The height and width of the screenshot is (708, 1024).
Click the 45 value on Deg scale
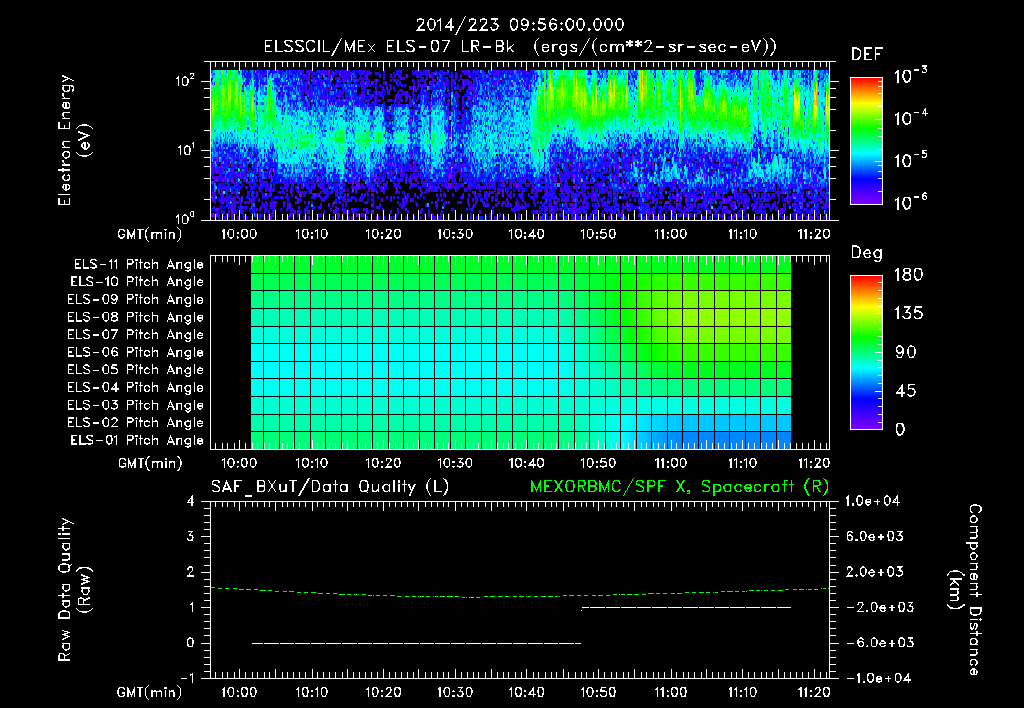pos(905,391)
